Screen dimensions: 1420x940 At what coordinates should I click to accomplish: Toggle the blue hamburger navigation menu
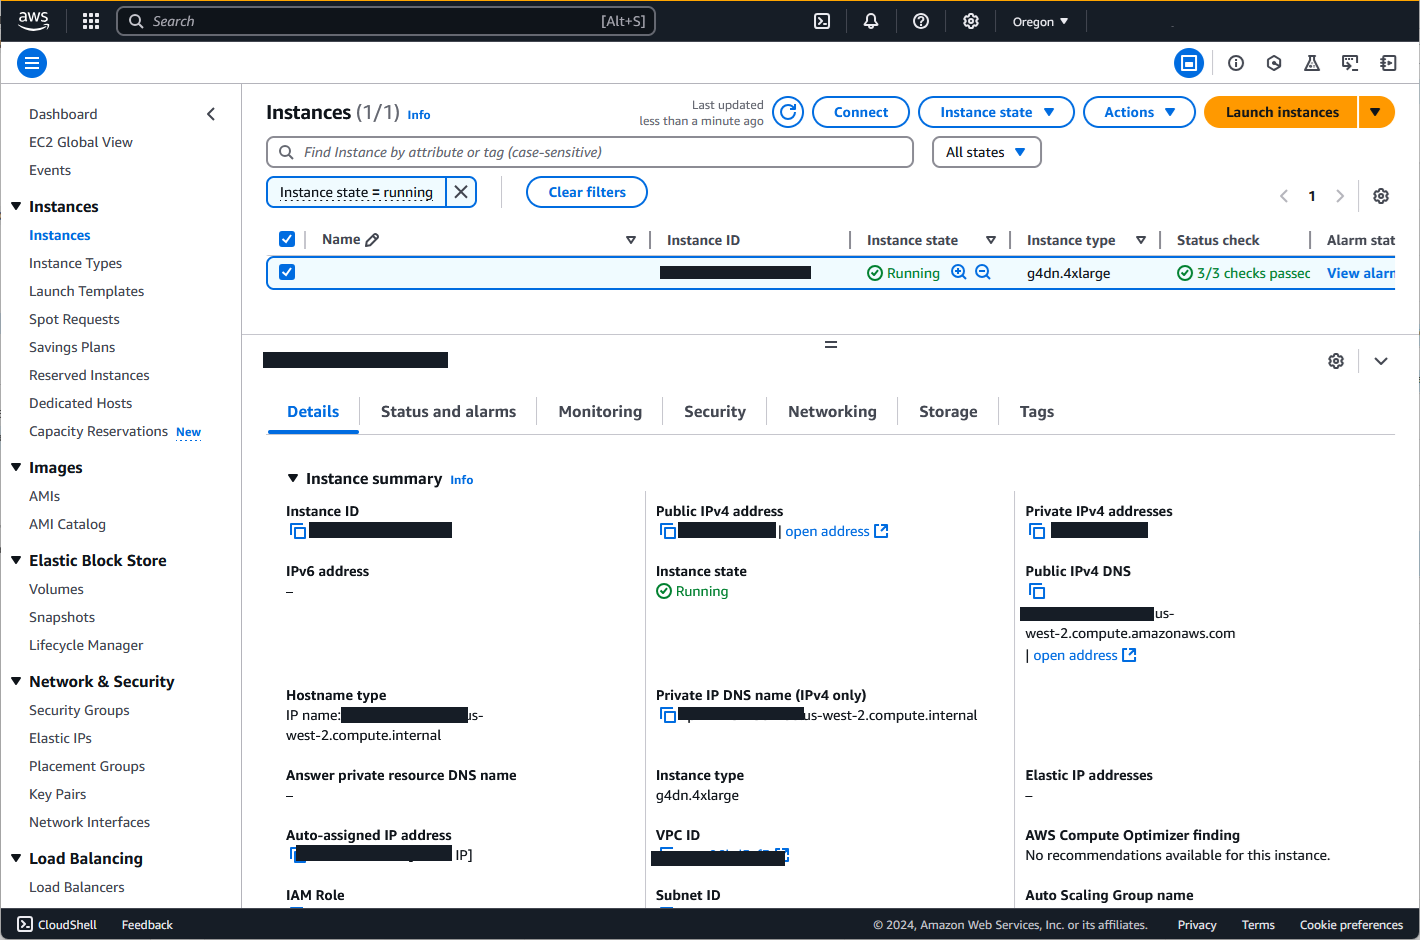click(32, 63)
